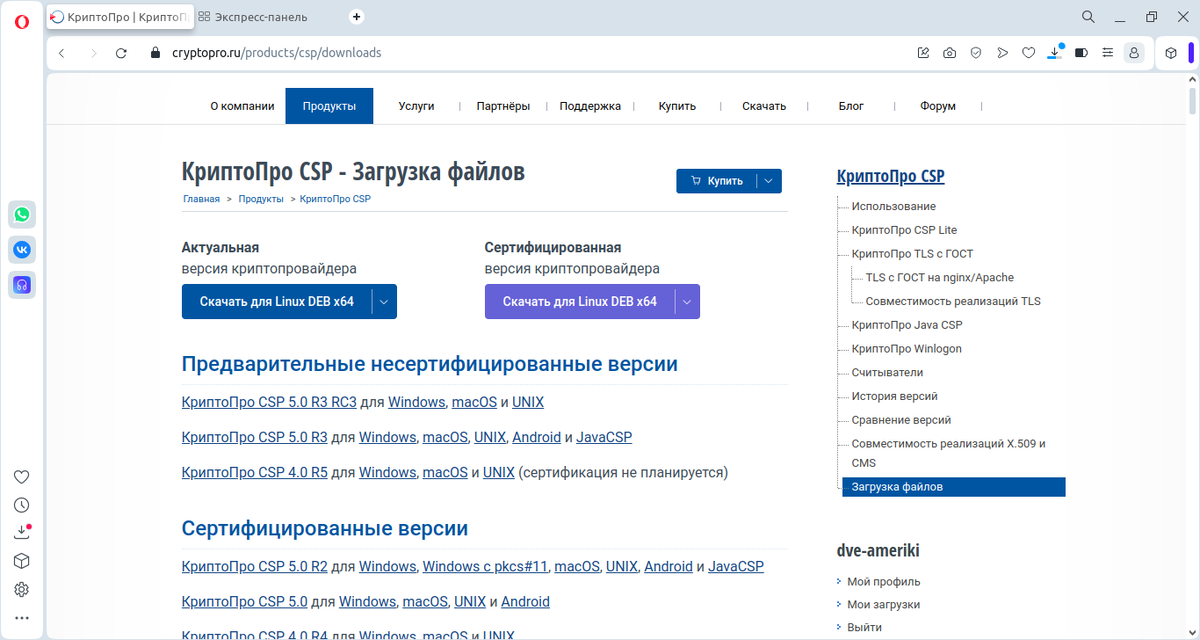Expand dropdown arrow of purple Скачать button

point(688,302)
